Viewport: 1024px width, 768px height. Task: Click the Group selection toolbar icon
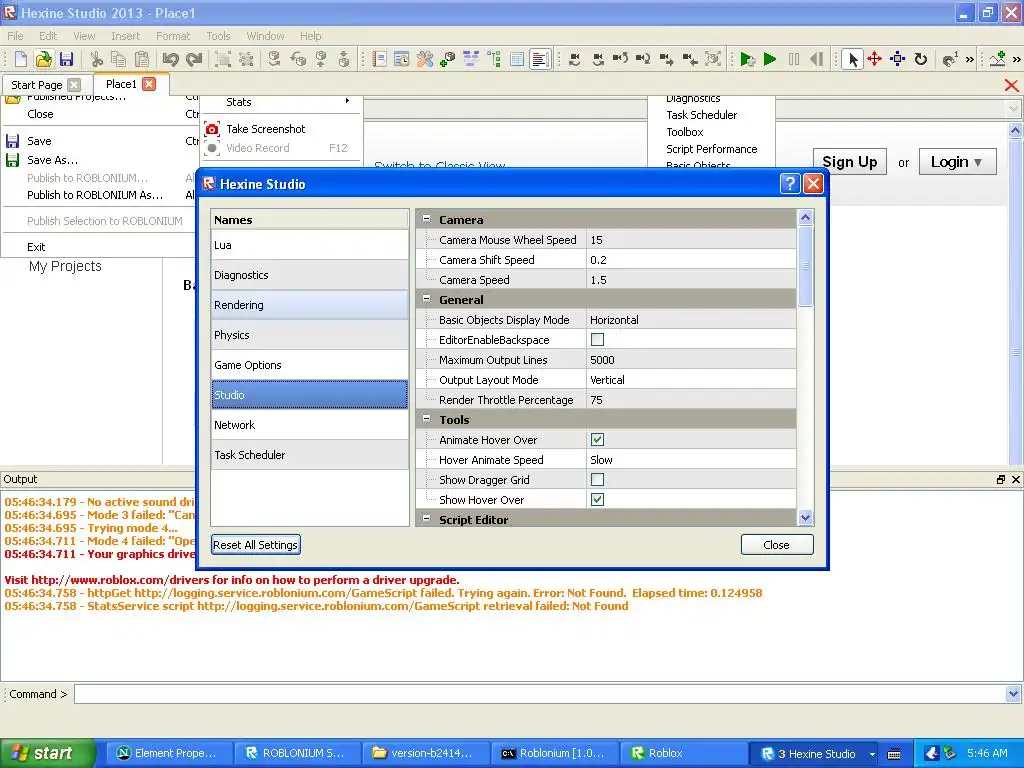pyautogui.click(x=223, y=59)
